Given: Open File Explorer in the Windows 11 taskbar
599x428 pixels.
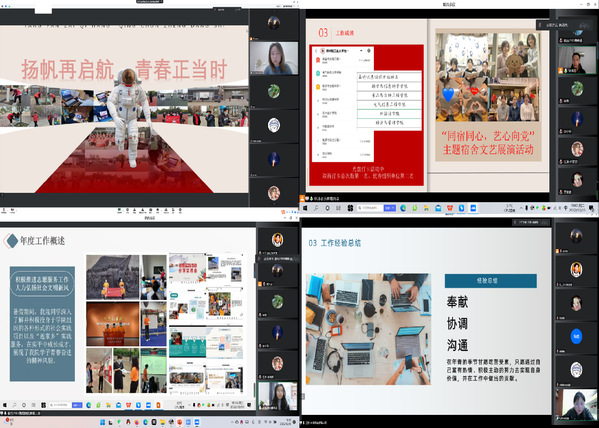Looking at the screenshot, I should 162,422.
